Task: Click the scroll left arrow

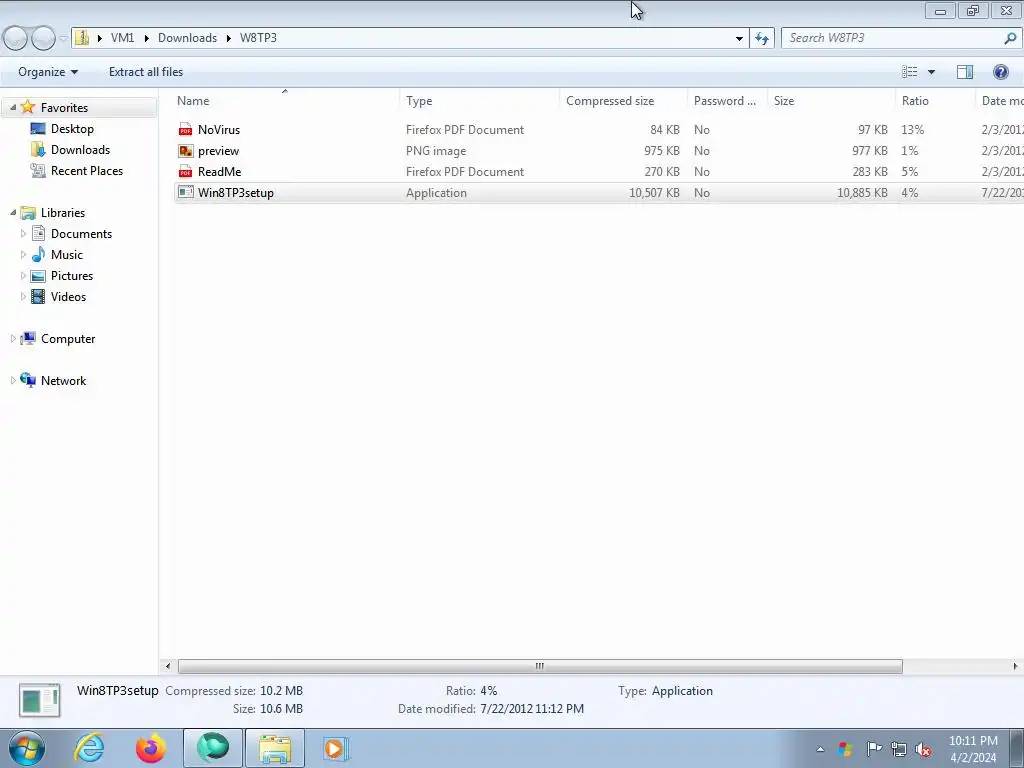Action: click(168, 666)
